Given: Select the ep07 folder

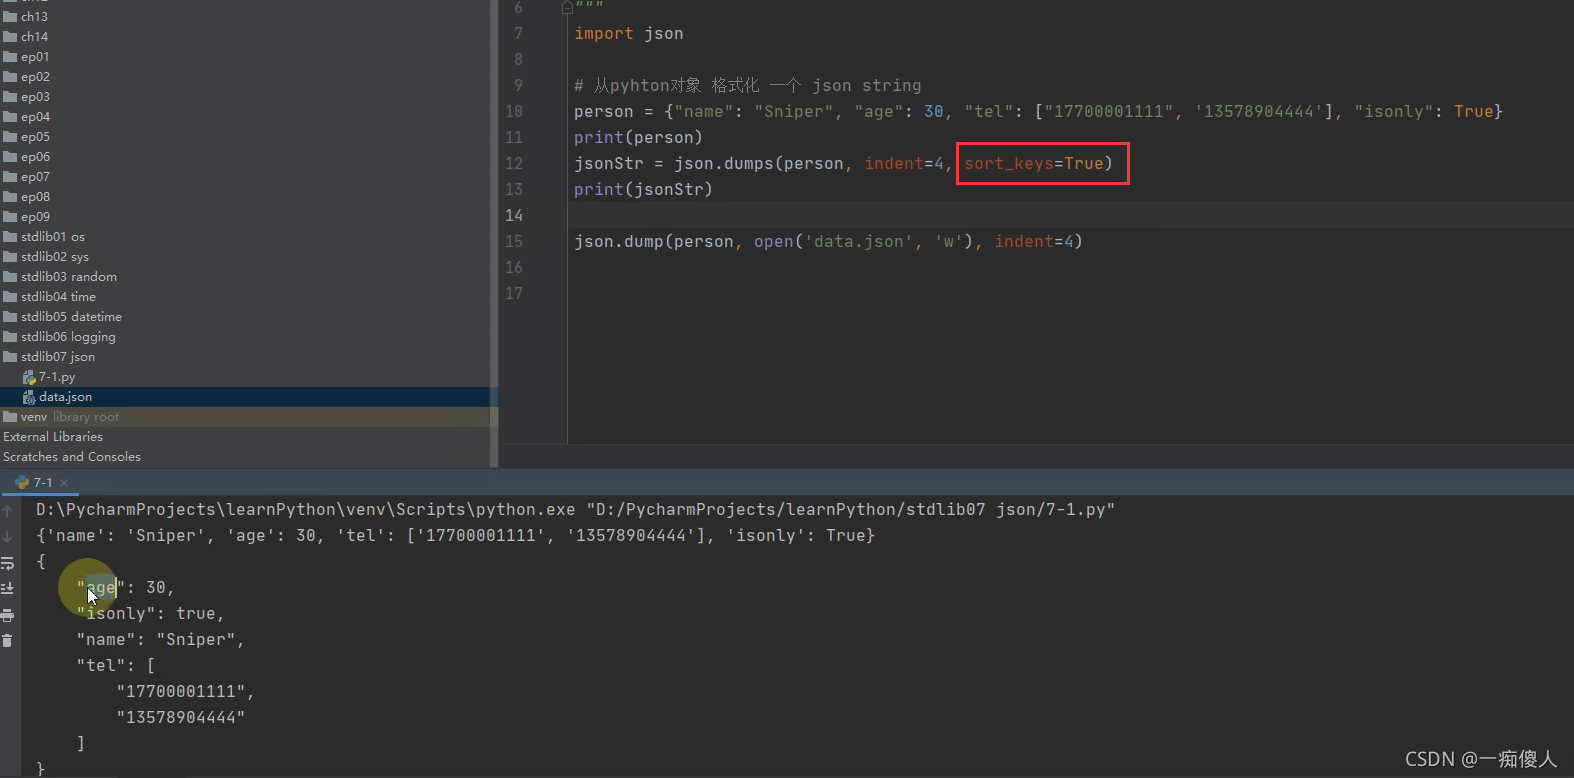Looking at the screenshot, I should coord(35,177).
